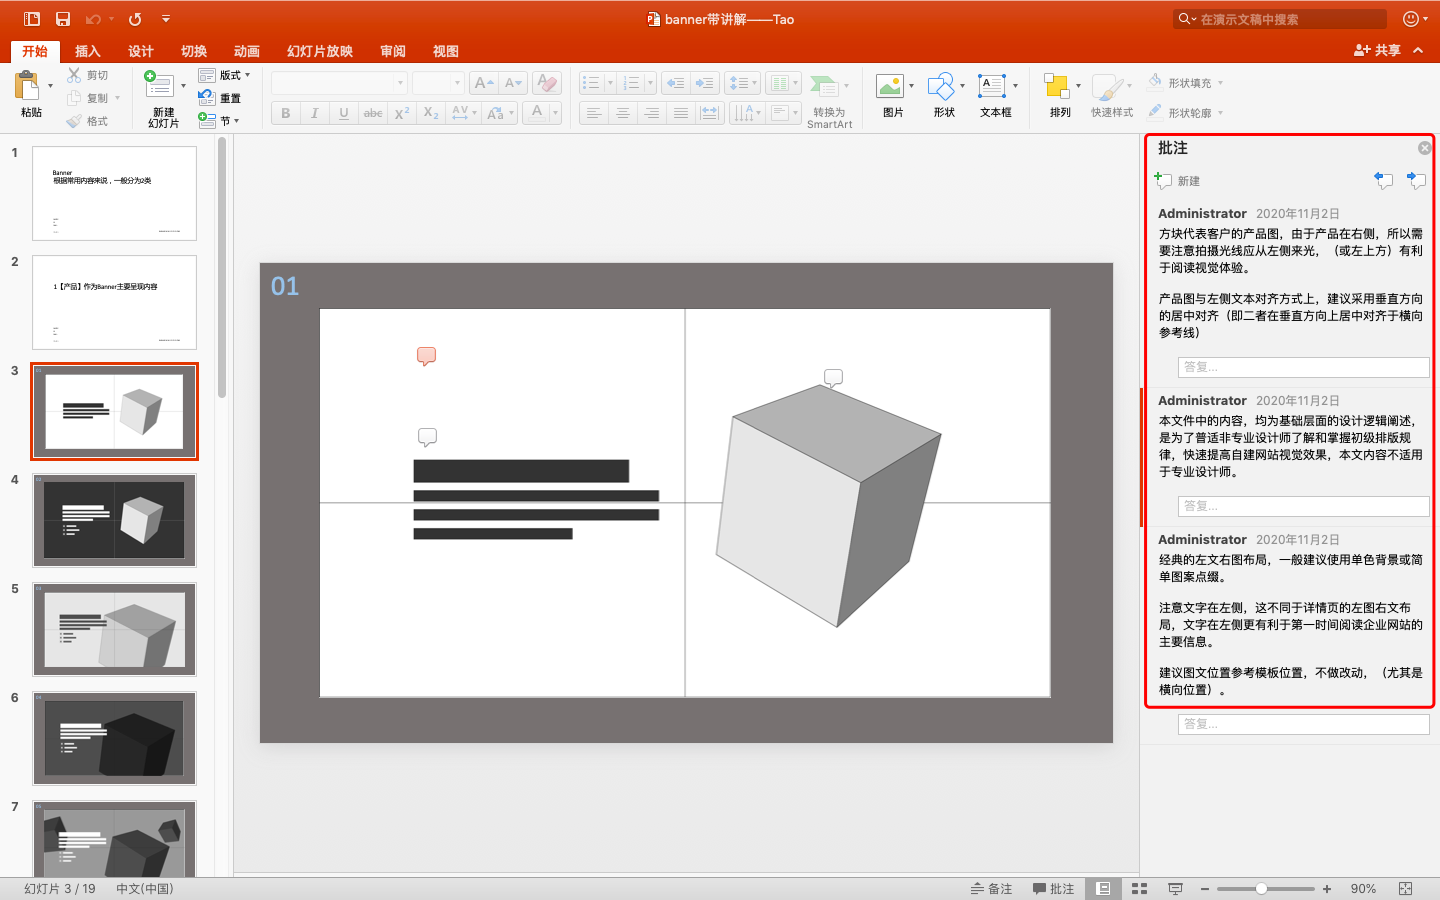Click the Text Box (文本框) icon

(x=992, y=87)
